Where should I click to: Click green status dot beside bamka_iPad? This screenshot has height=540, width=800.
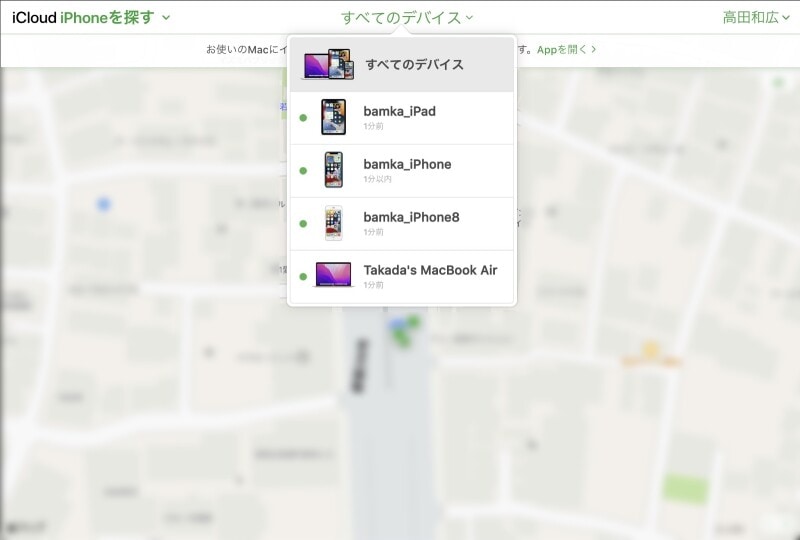303,118
